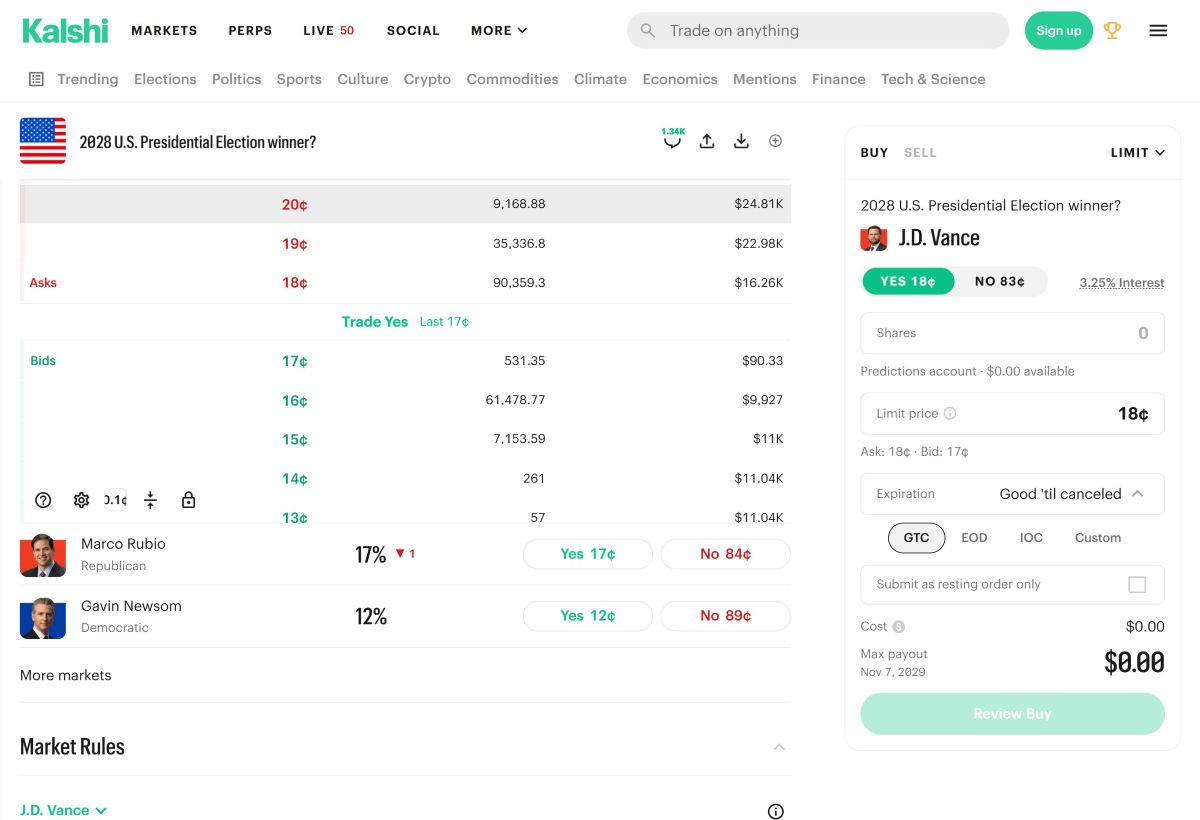1200x820 pixels.
Task: Click the search magnifier icon
Action: click(x=648, y=31)
